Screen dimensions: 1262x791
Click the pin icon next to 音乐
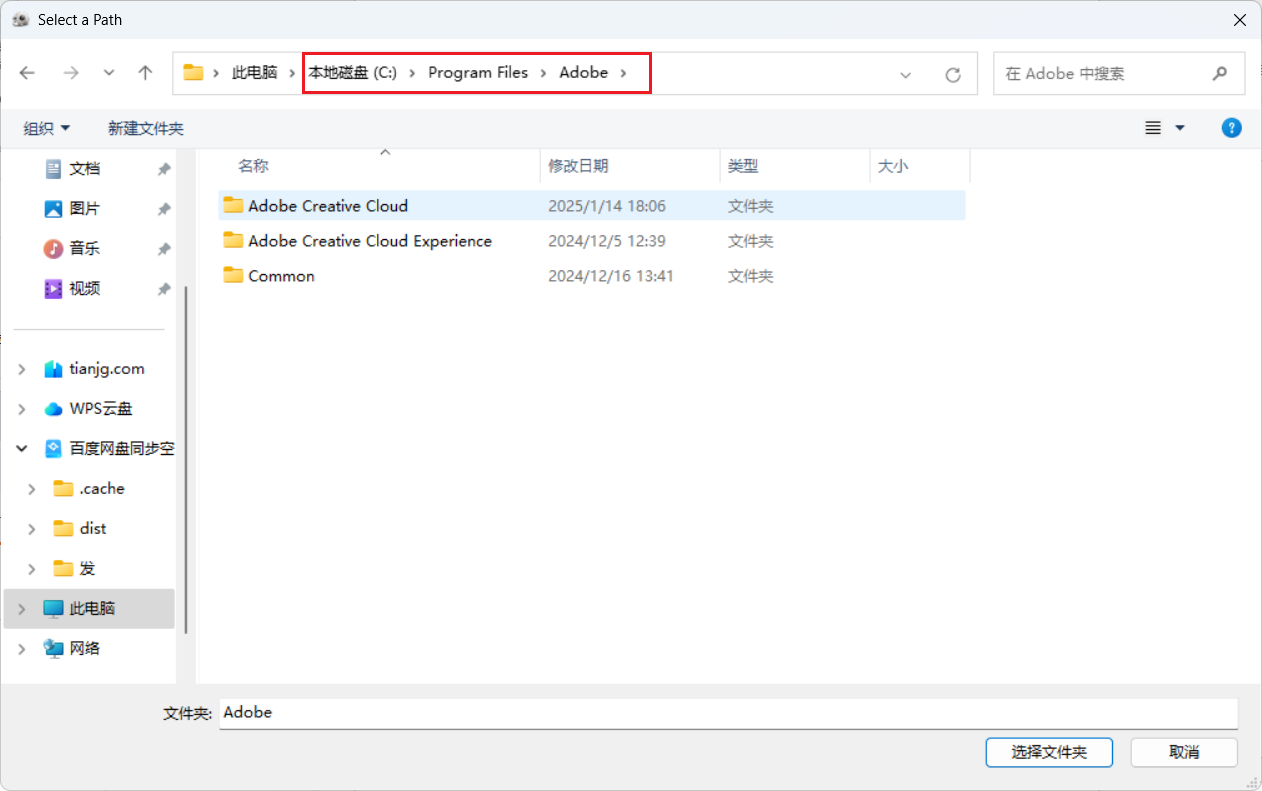[164, 250]
